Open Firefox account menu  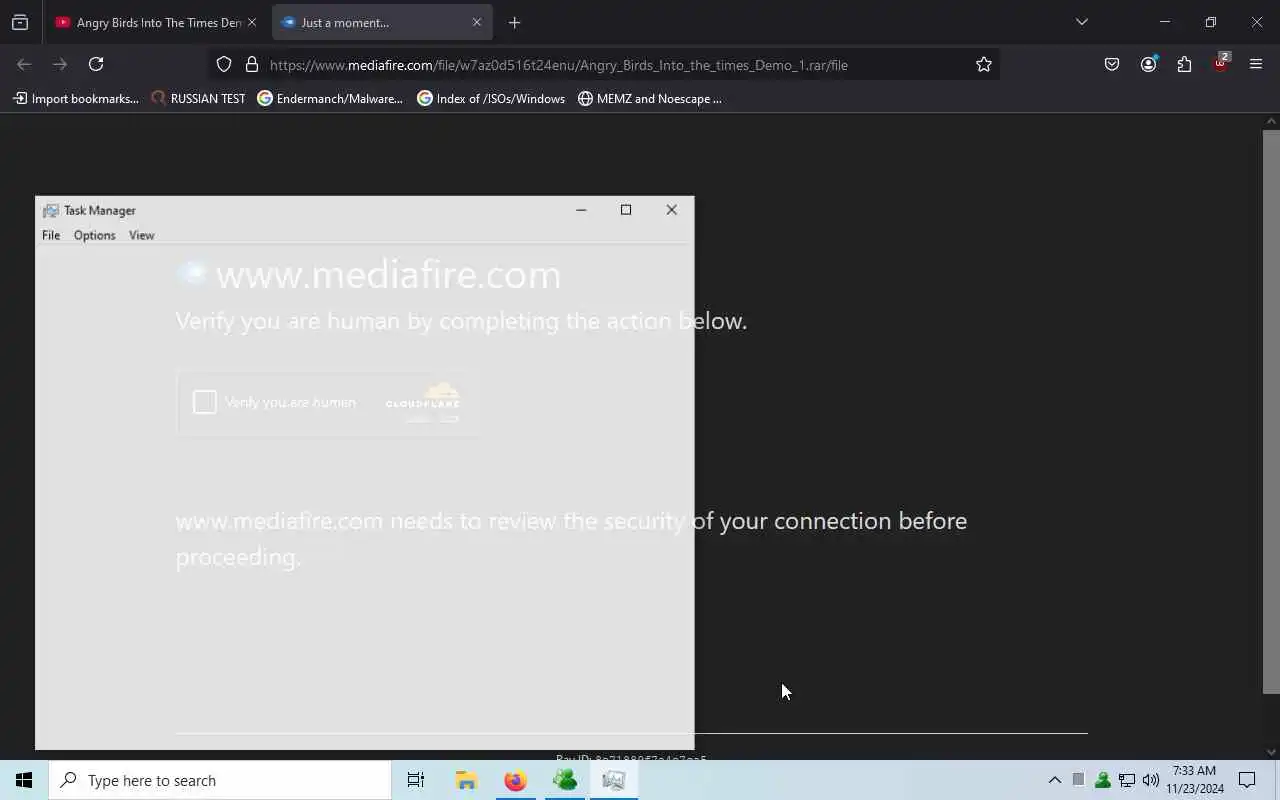point(1148,64)
